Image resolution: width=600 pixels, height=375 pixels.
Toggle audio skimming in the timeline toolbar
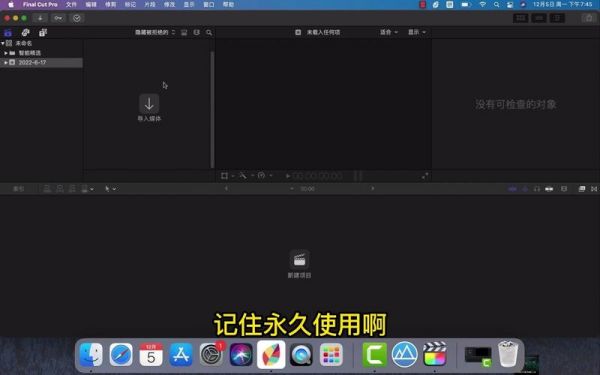click(x=525, y=189)
